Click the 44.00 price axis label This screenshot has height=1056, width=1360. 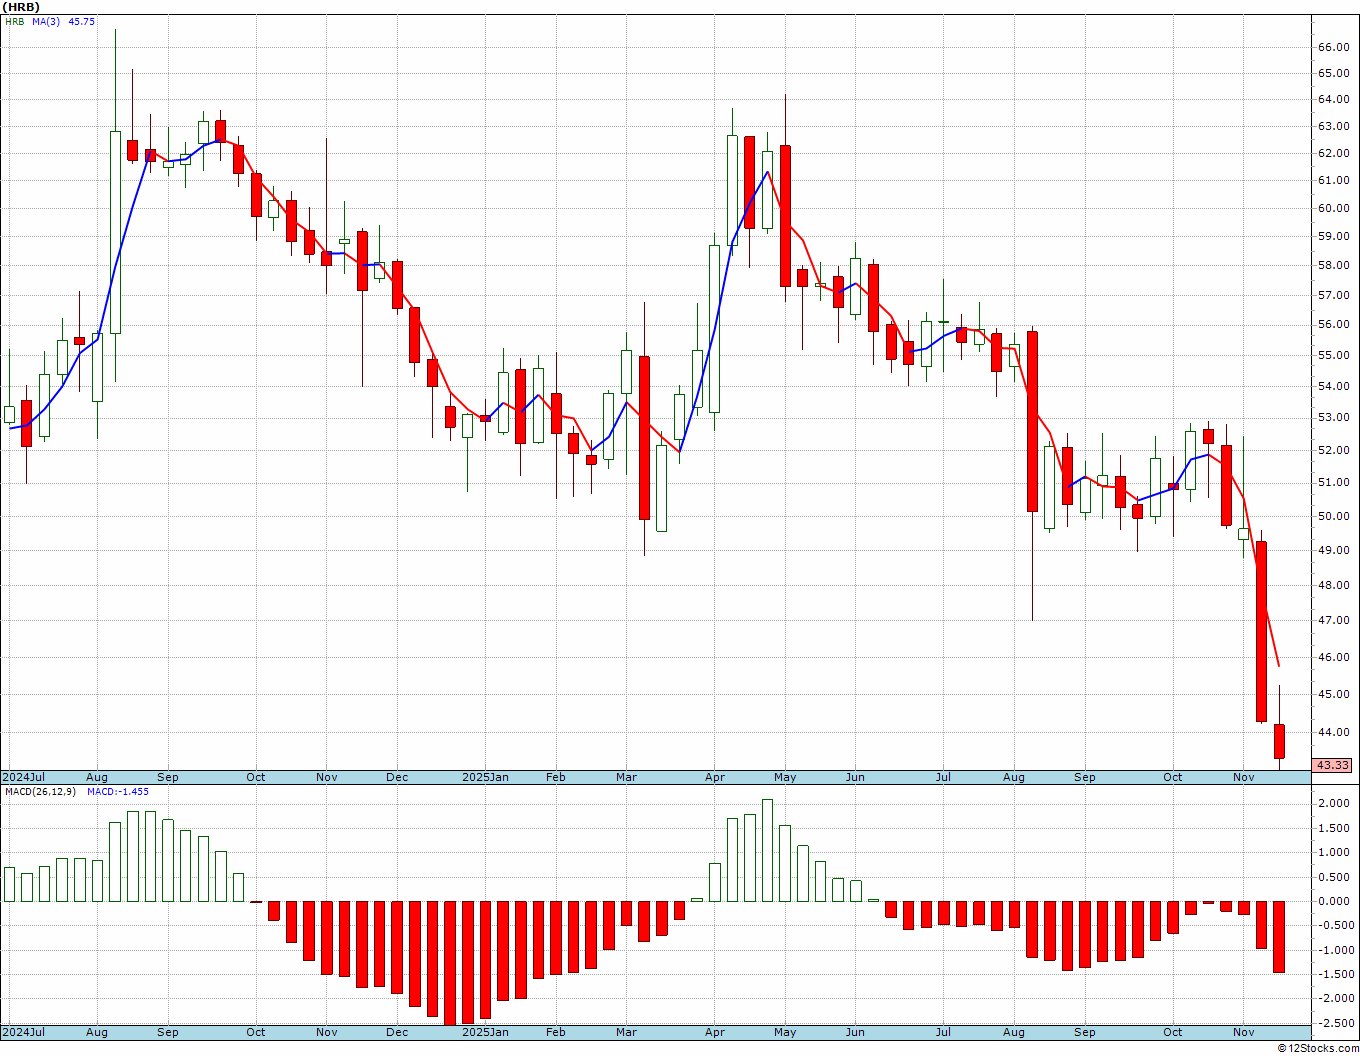click(1333, 732)
